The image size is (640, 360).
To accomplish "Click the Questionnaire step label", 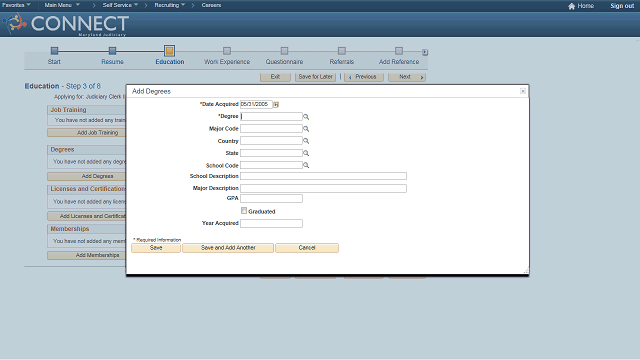I will (284, 62).
